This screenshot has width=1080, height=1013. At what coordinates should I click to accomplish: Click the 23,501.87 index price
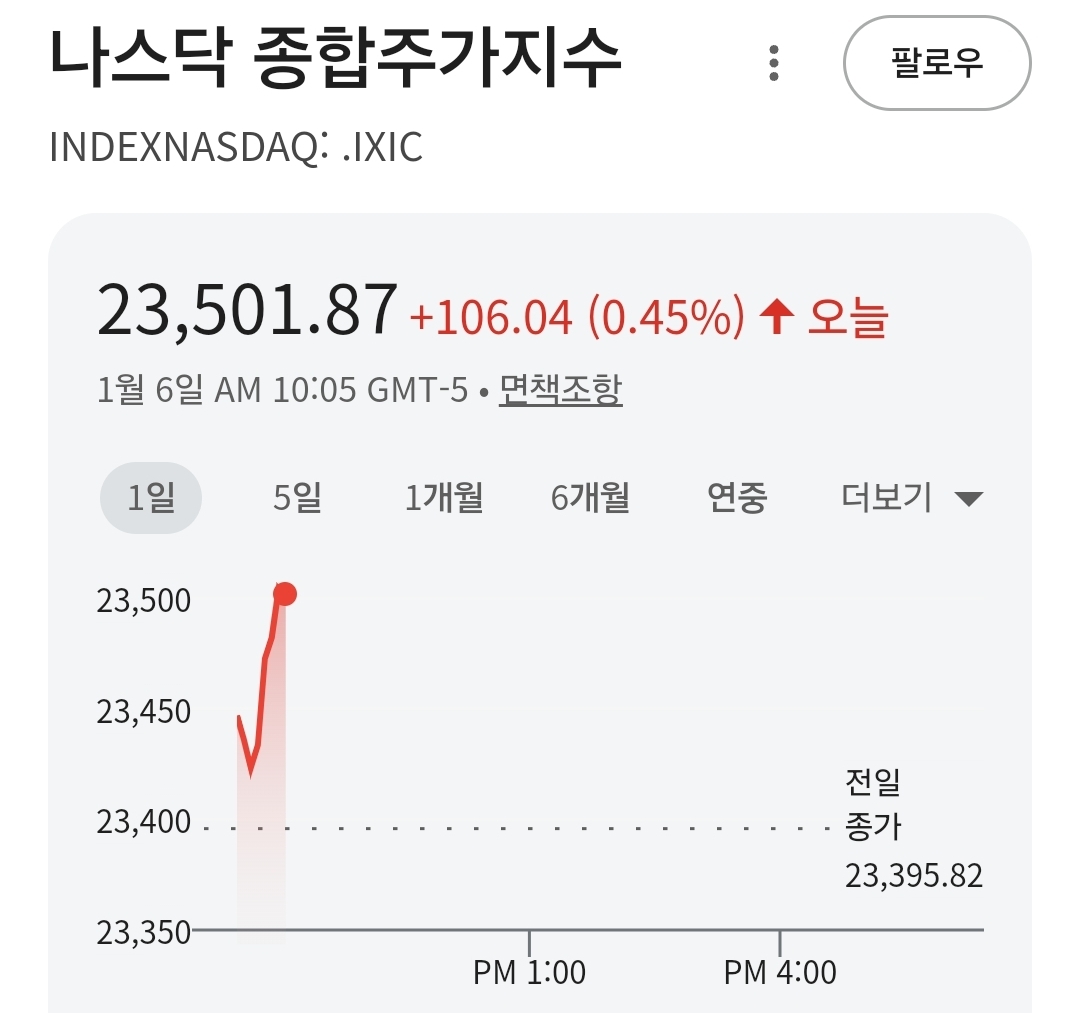point(247,311)
